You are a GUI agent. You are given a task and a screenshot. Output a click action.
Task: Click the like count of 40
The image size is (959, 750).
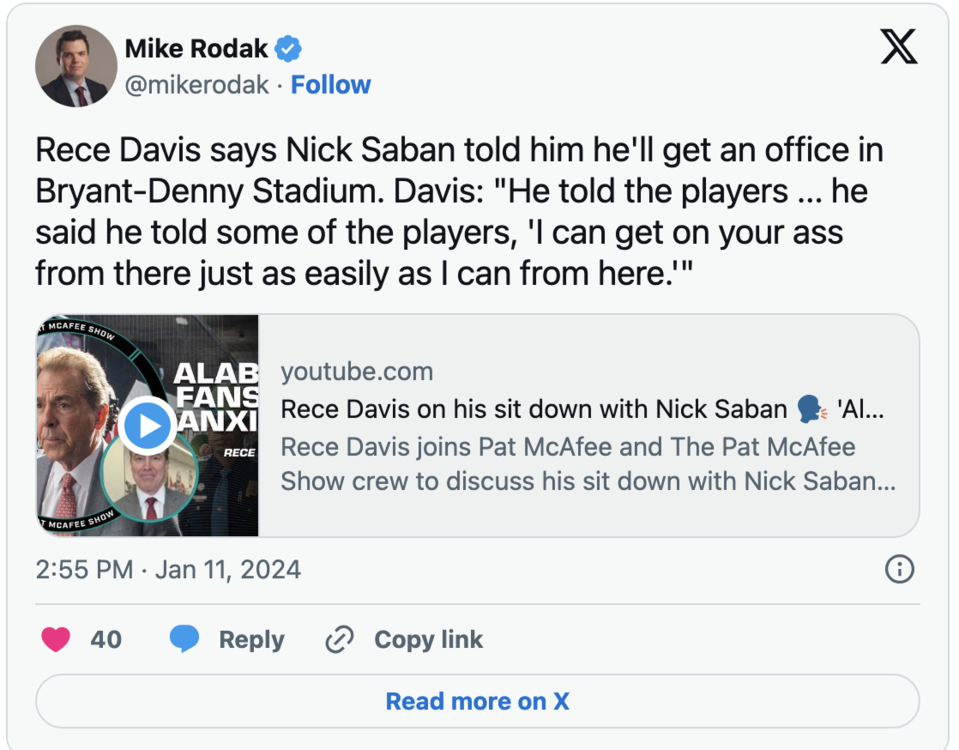tap(106, 639)
